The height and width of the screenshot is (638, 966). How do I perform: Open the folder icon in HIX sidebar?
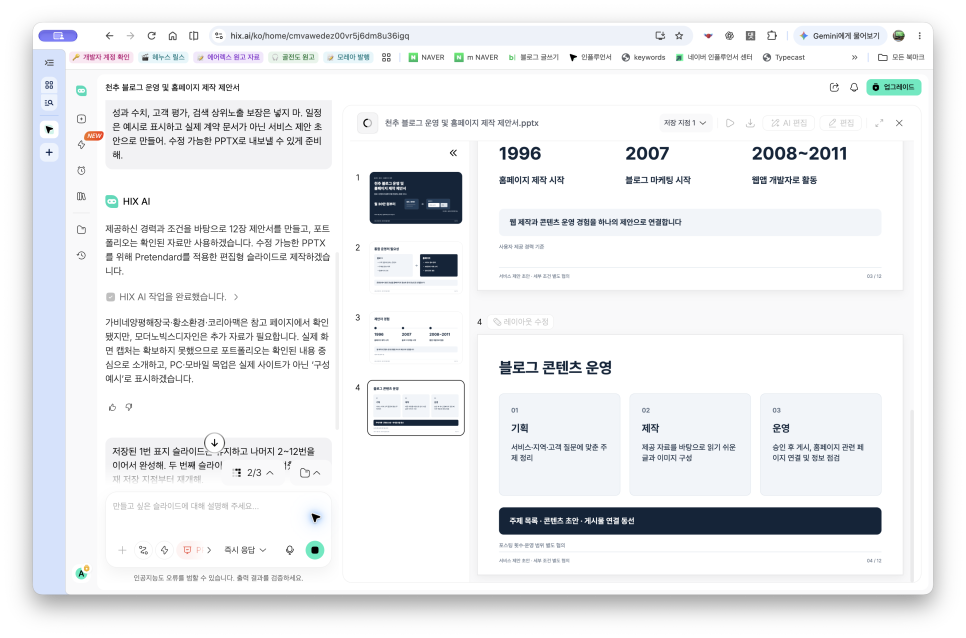pyautogui.click(x=81, y=230)
